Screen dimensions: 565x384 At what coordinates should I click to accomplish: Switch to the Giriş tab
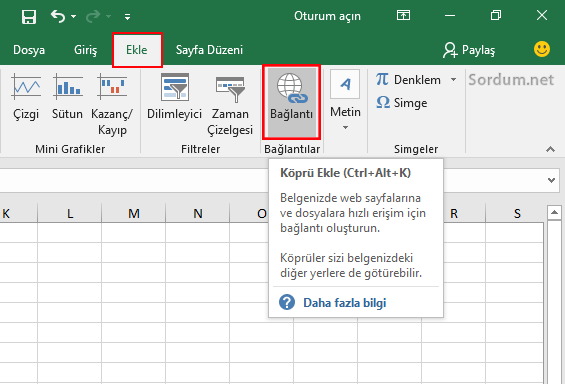click(x=85, y=50)
